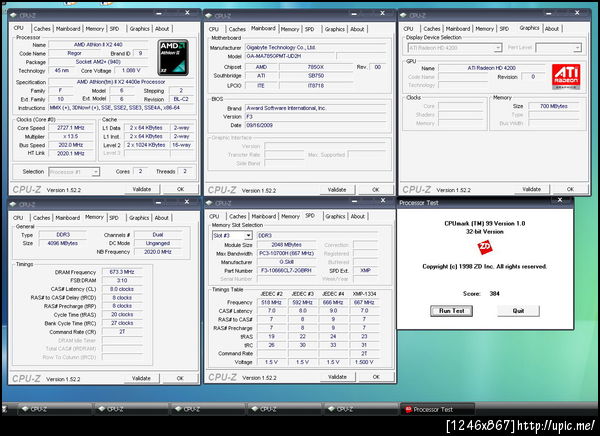
Task: Click Quit in the Processor Test window
Action: 518,311
